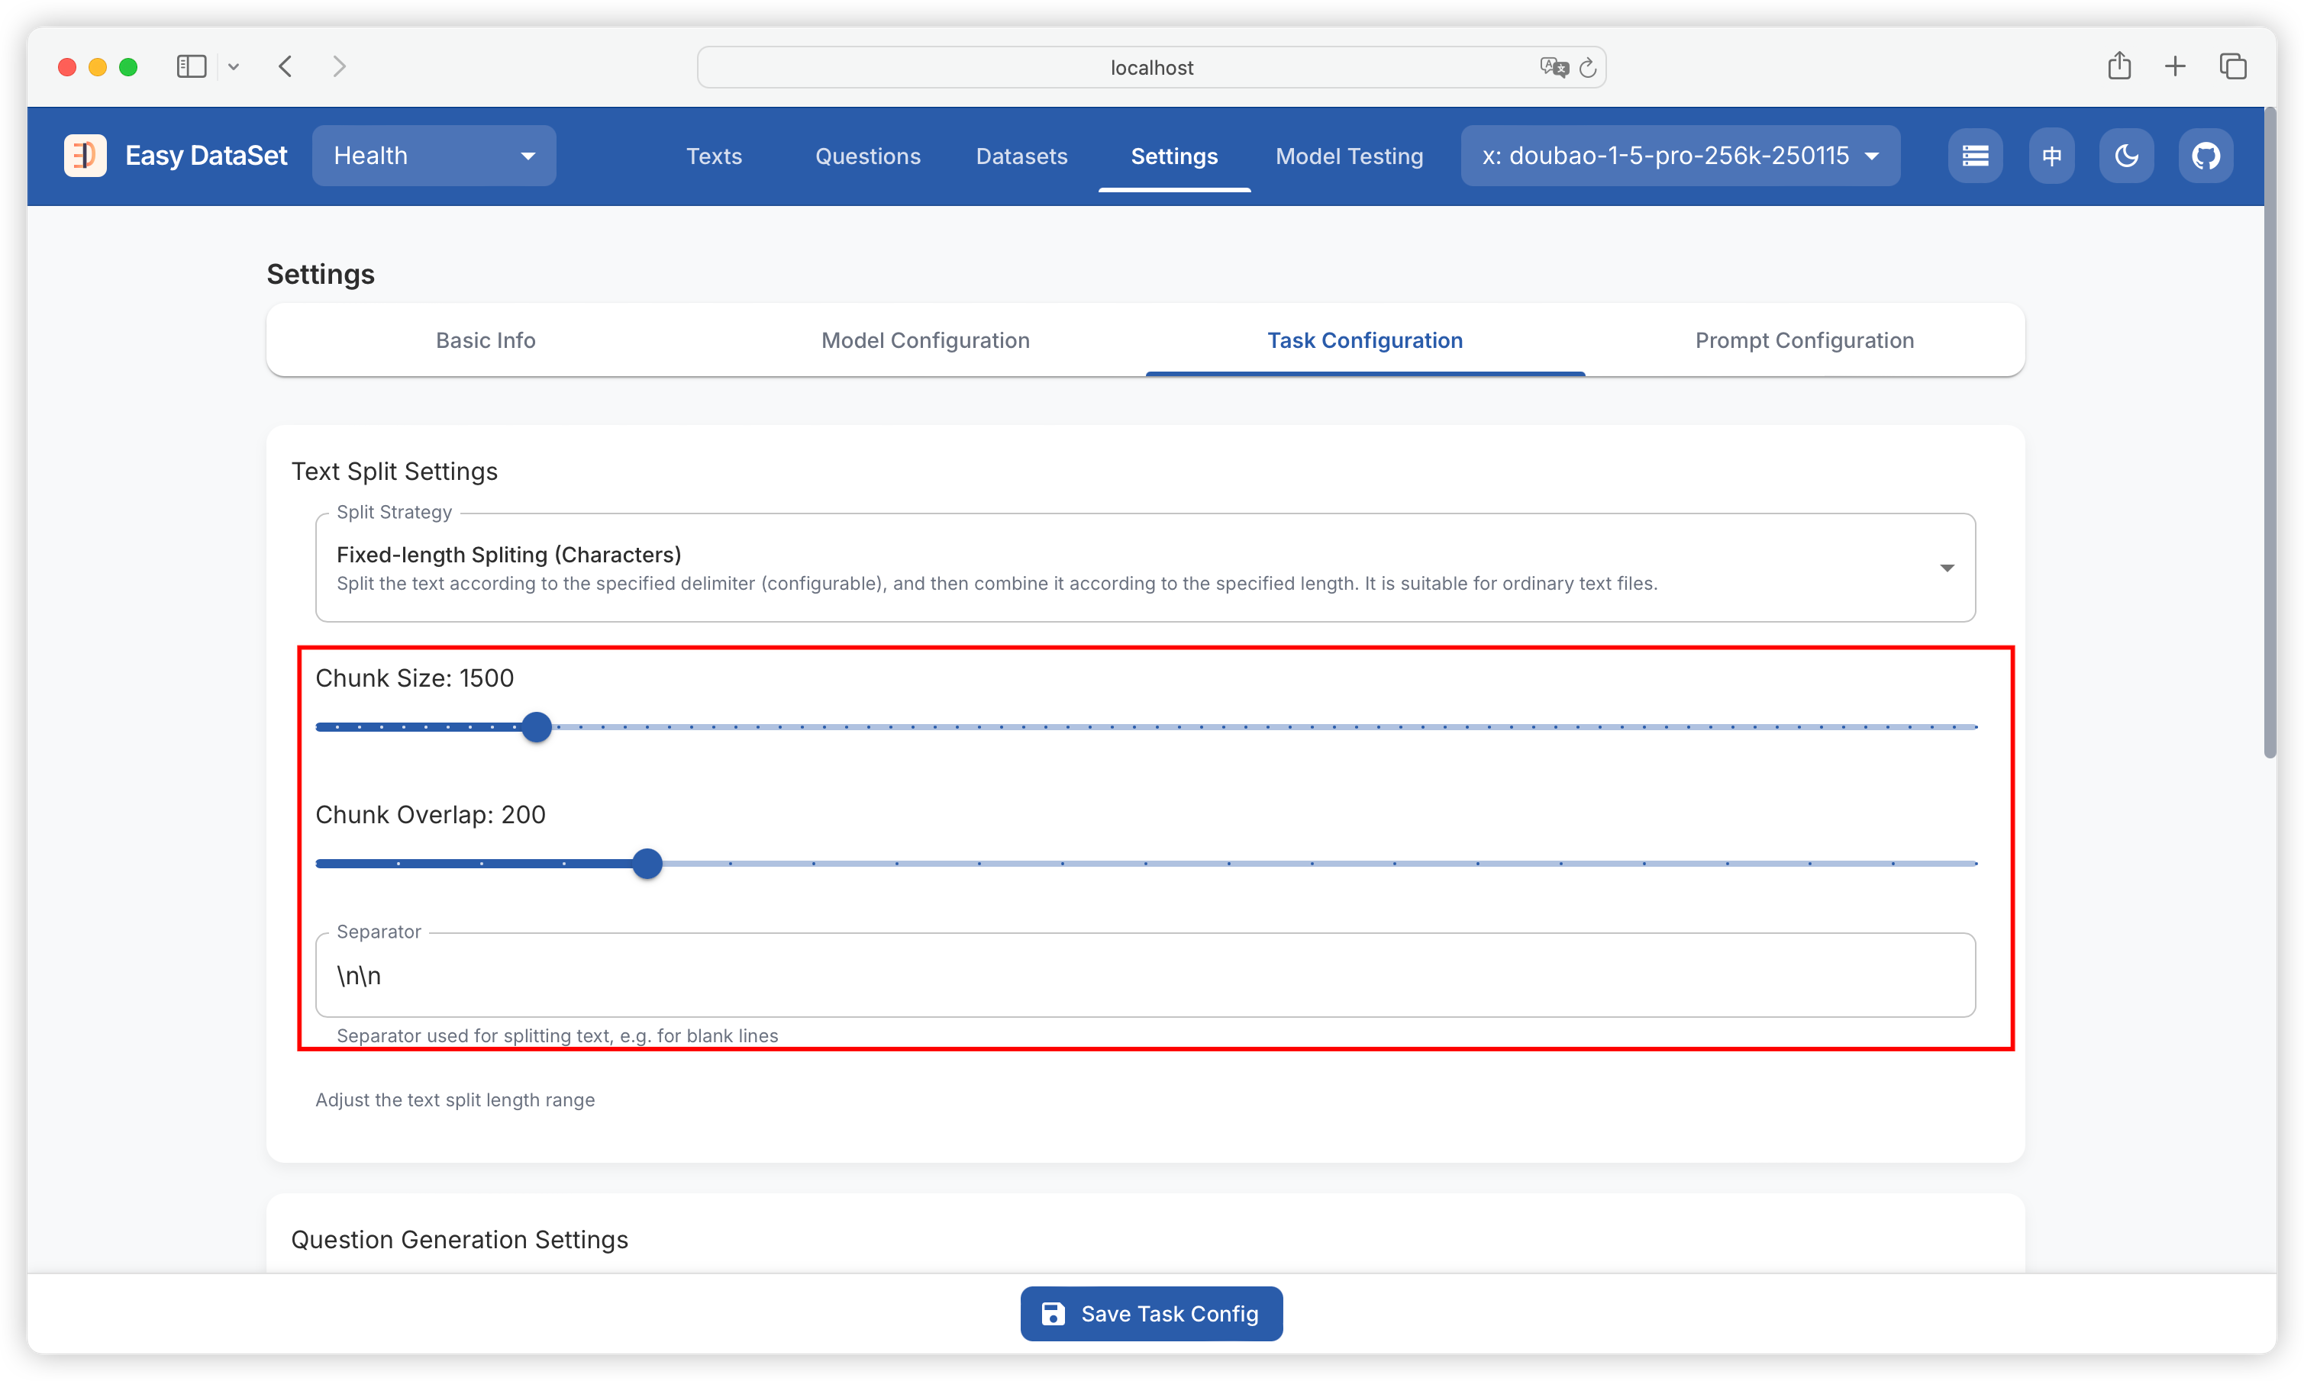Screen dimensions: 2304x1381
Task: Open a new browser tab with plus
Action: pyautogui.click(x=2175, y=66)
